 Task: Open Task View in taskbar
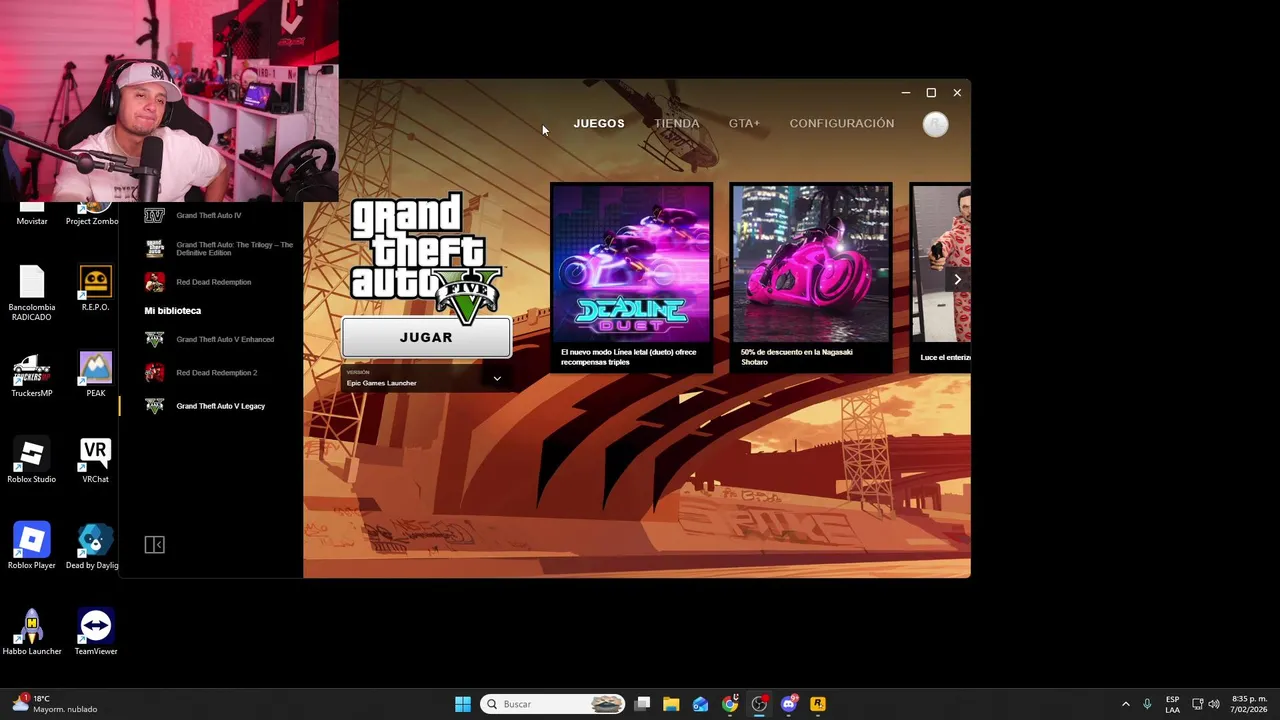(x=643, y=704)
